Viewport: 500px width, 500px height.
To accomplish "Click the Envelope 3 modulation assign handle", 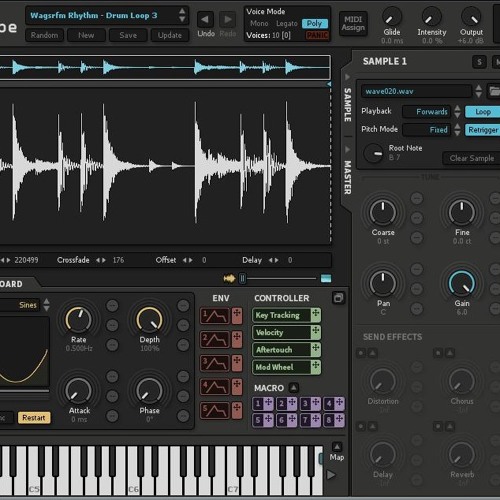I will coord(237,363).
